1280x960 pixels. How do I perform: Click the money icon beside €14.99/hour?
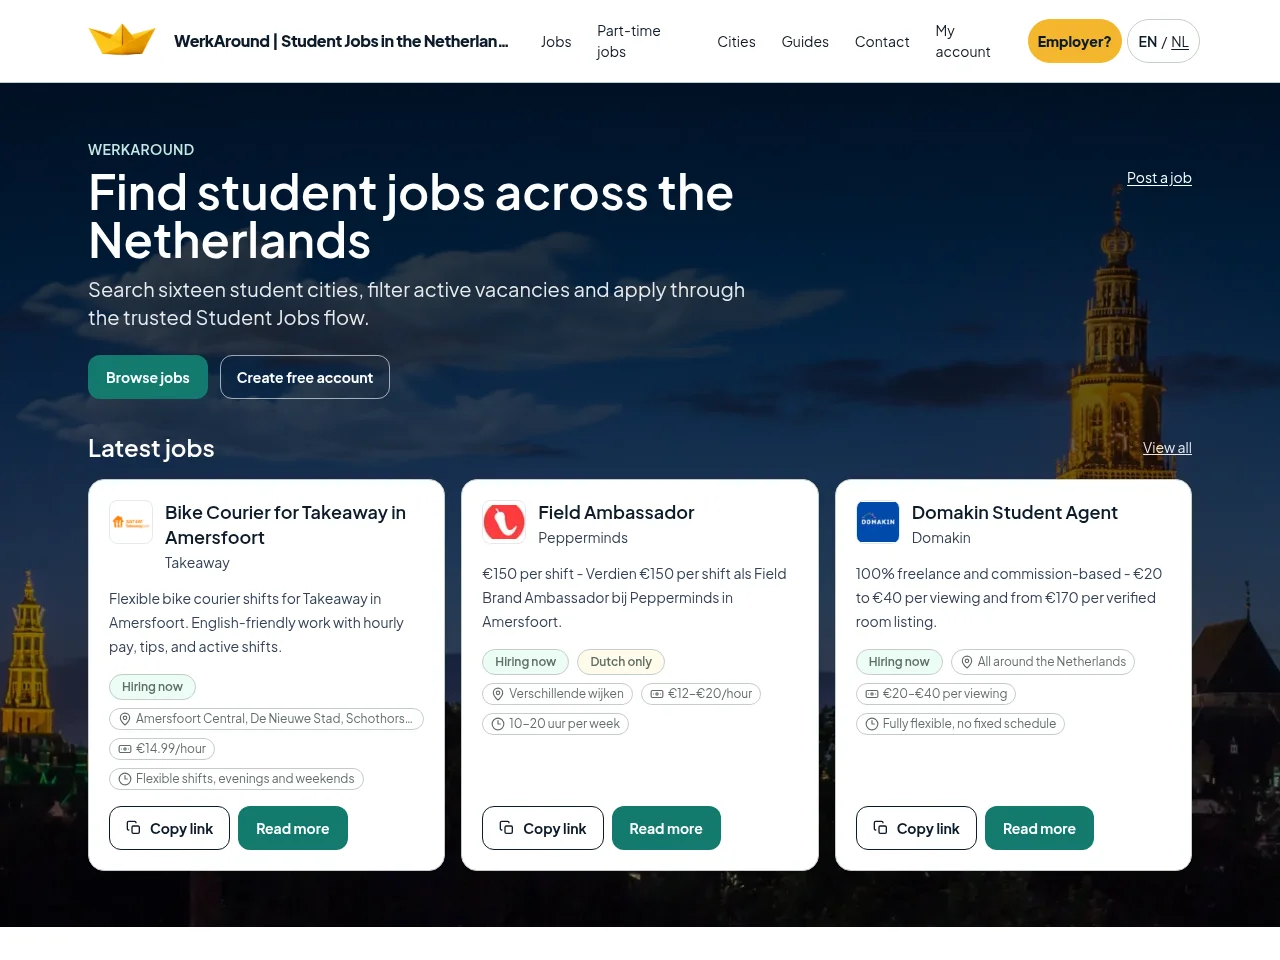pos(125,749)
